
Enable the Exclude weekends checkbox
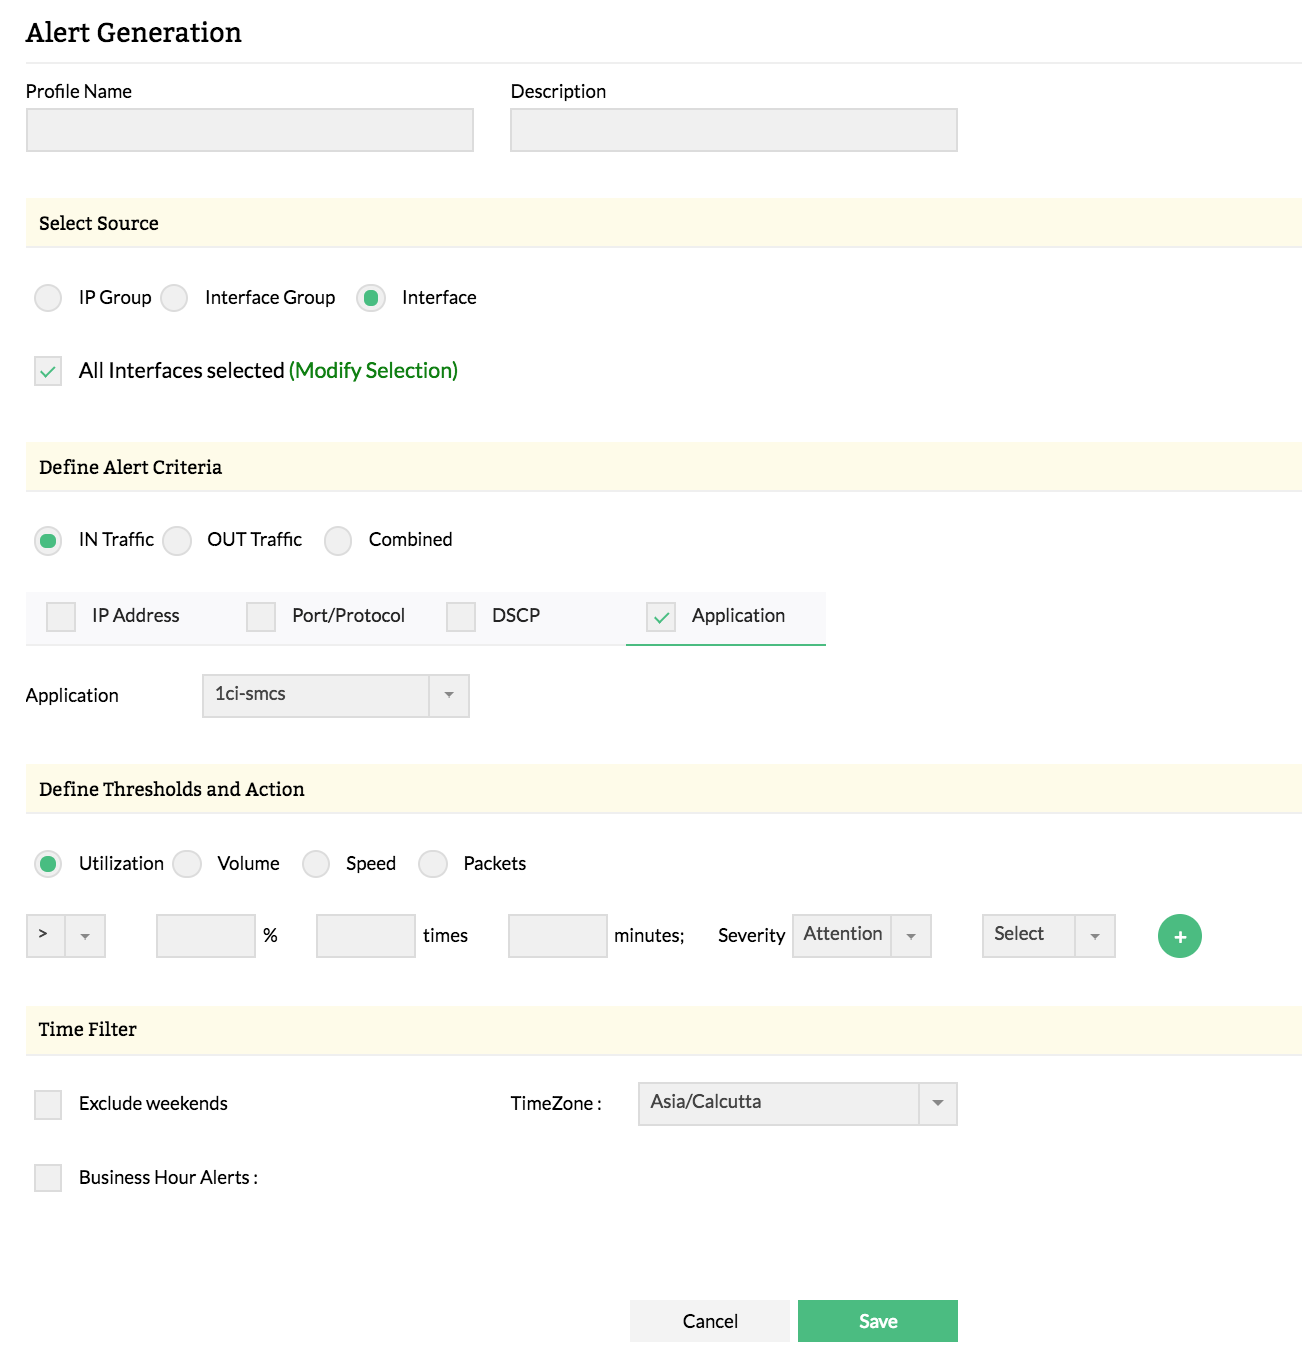(x=48, y=1104)
